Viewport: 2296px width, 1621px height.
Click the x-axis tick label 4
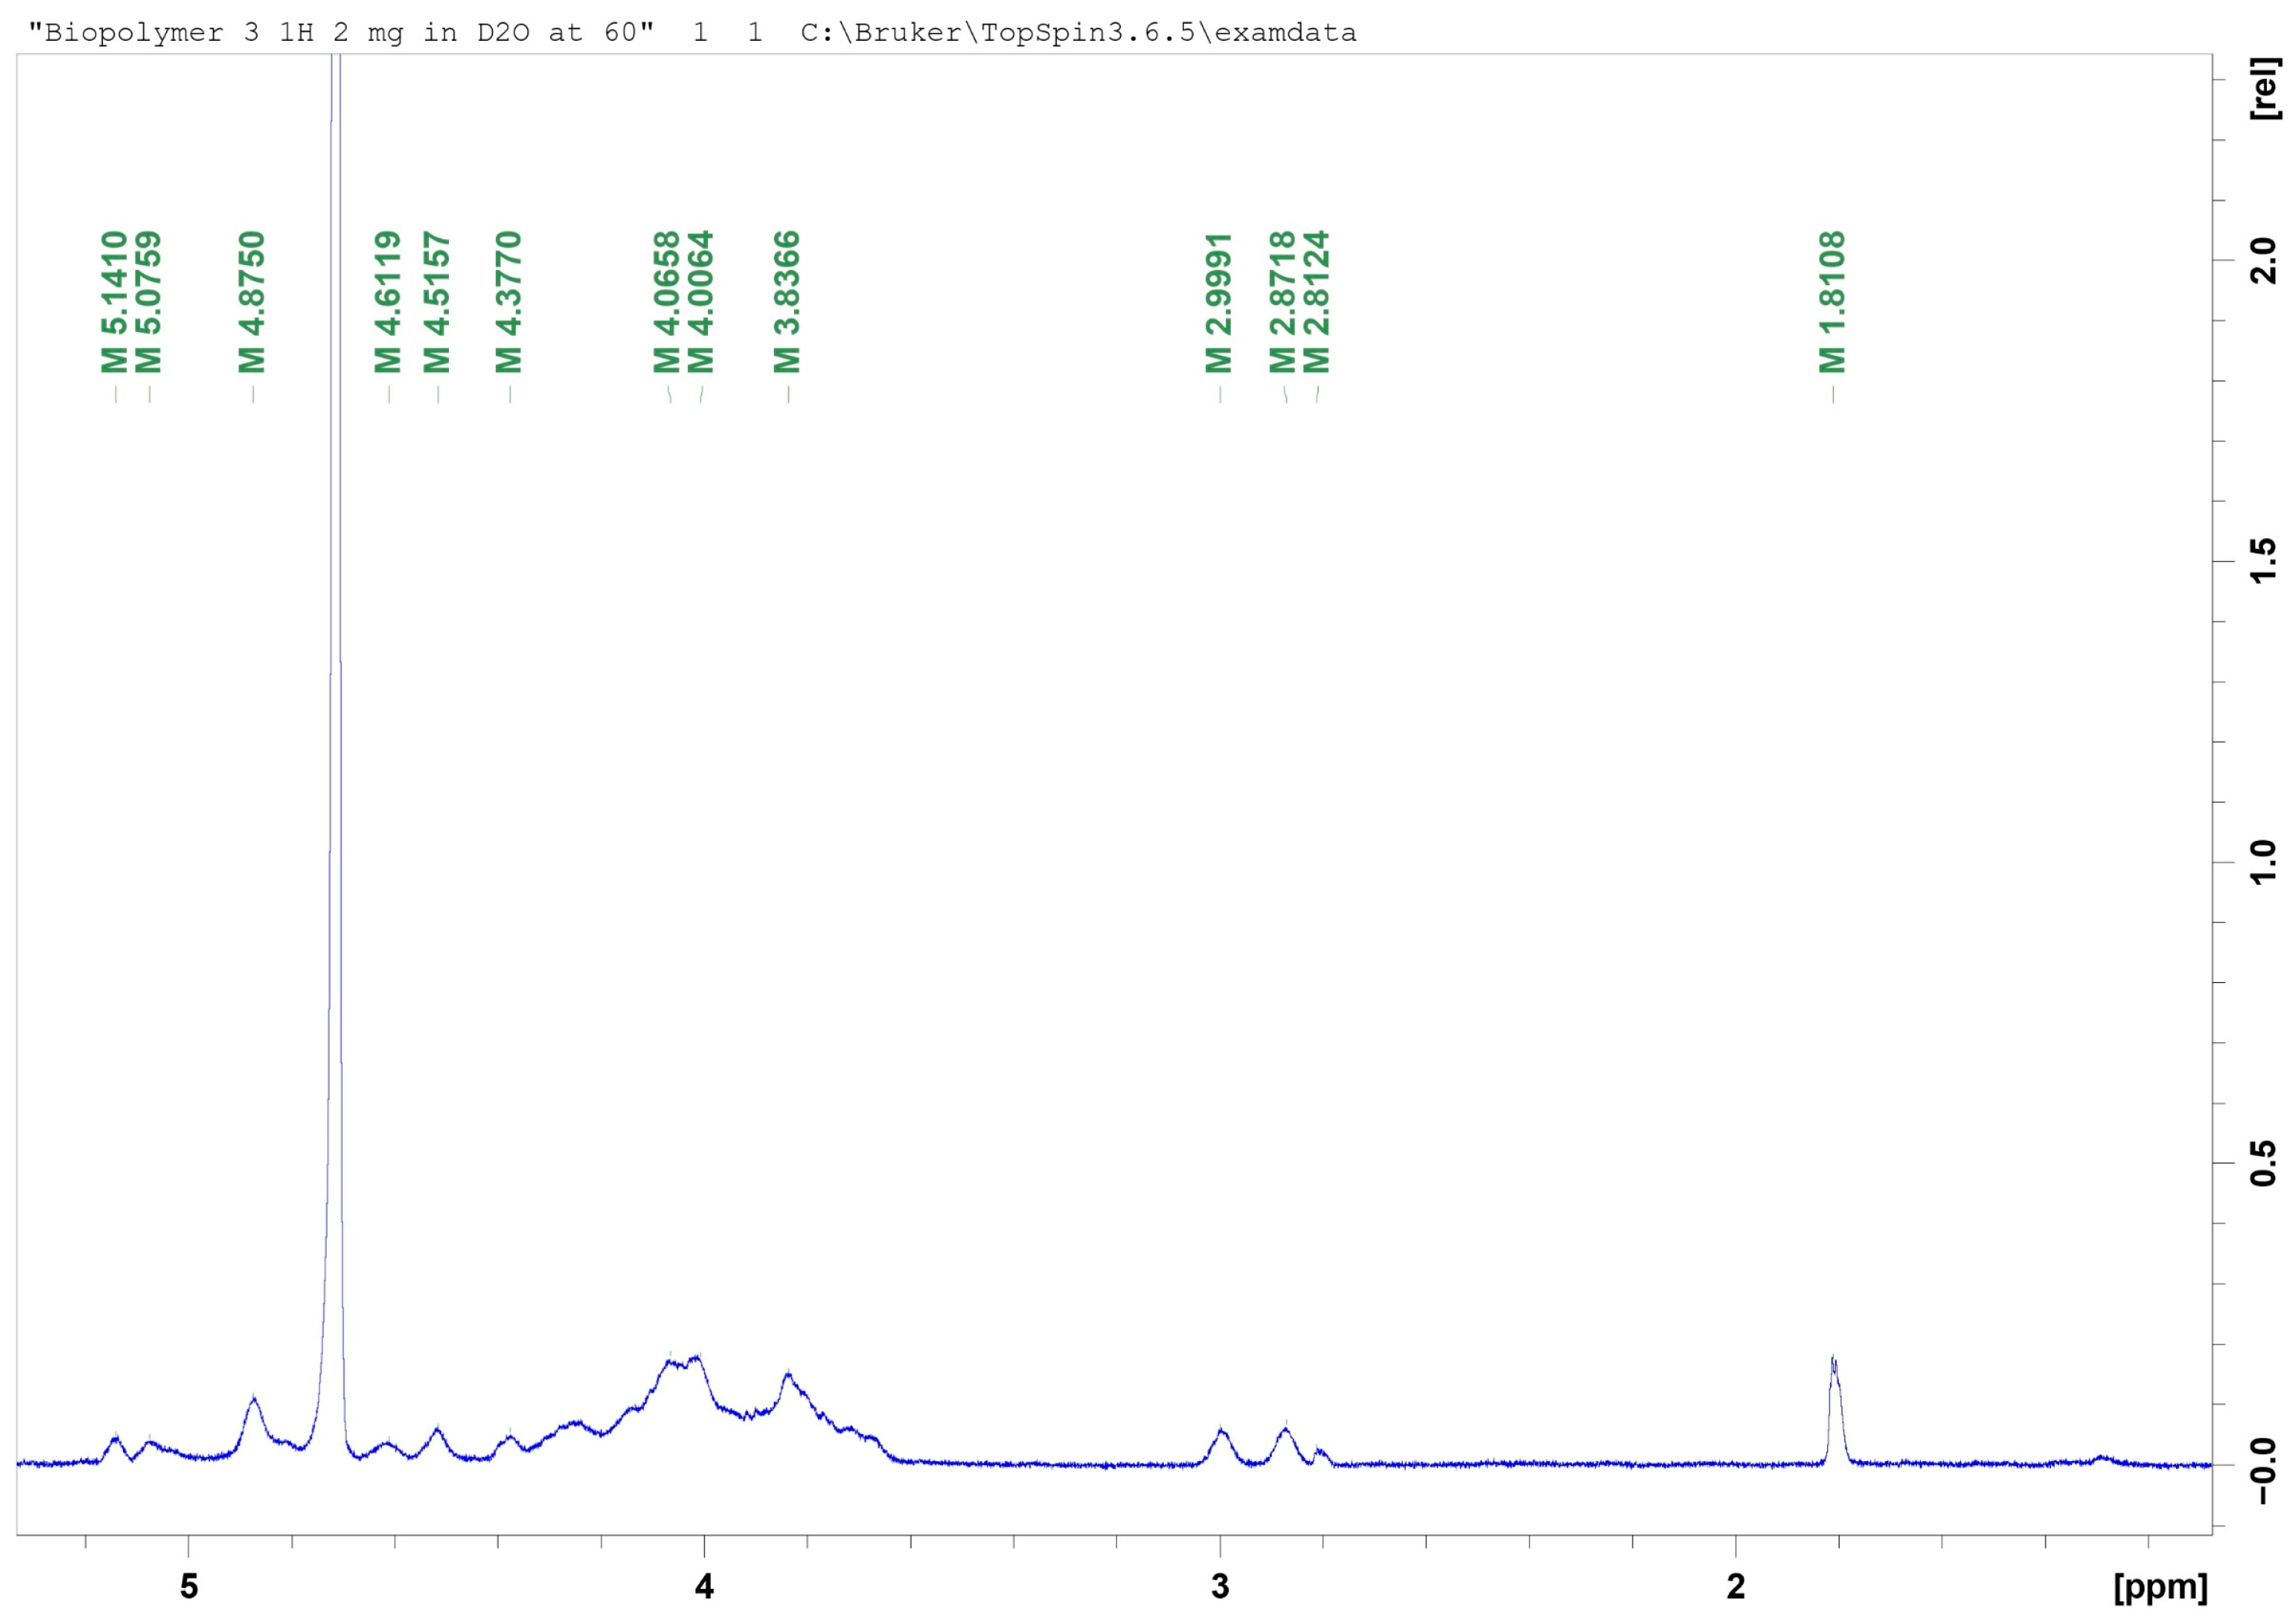[704, 1586]
